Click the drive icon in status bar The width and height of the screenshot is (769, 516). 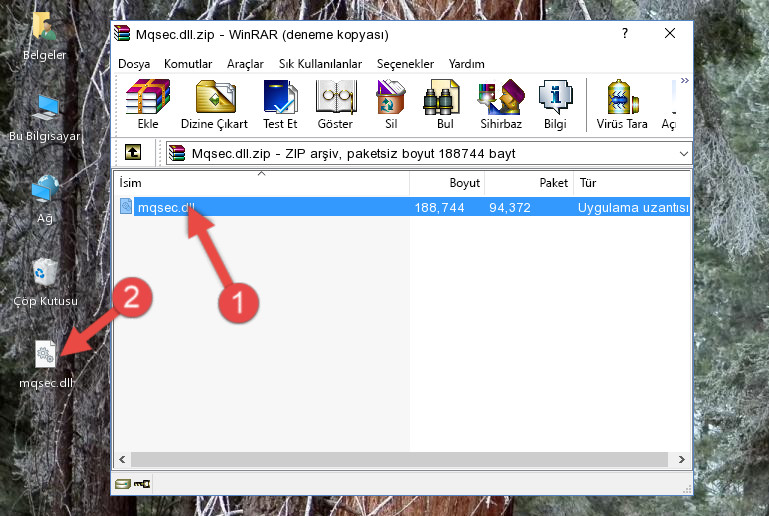(x=123, y=484)
